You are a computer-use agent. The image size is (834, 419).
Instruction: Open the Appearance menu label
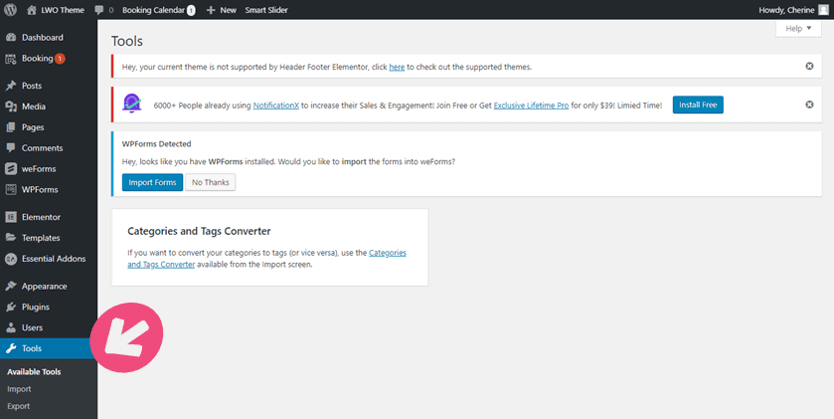pos(45,286)
